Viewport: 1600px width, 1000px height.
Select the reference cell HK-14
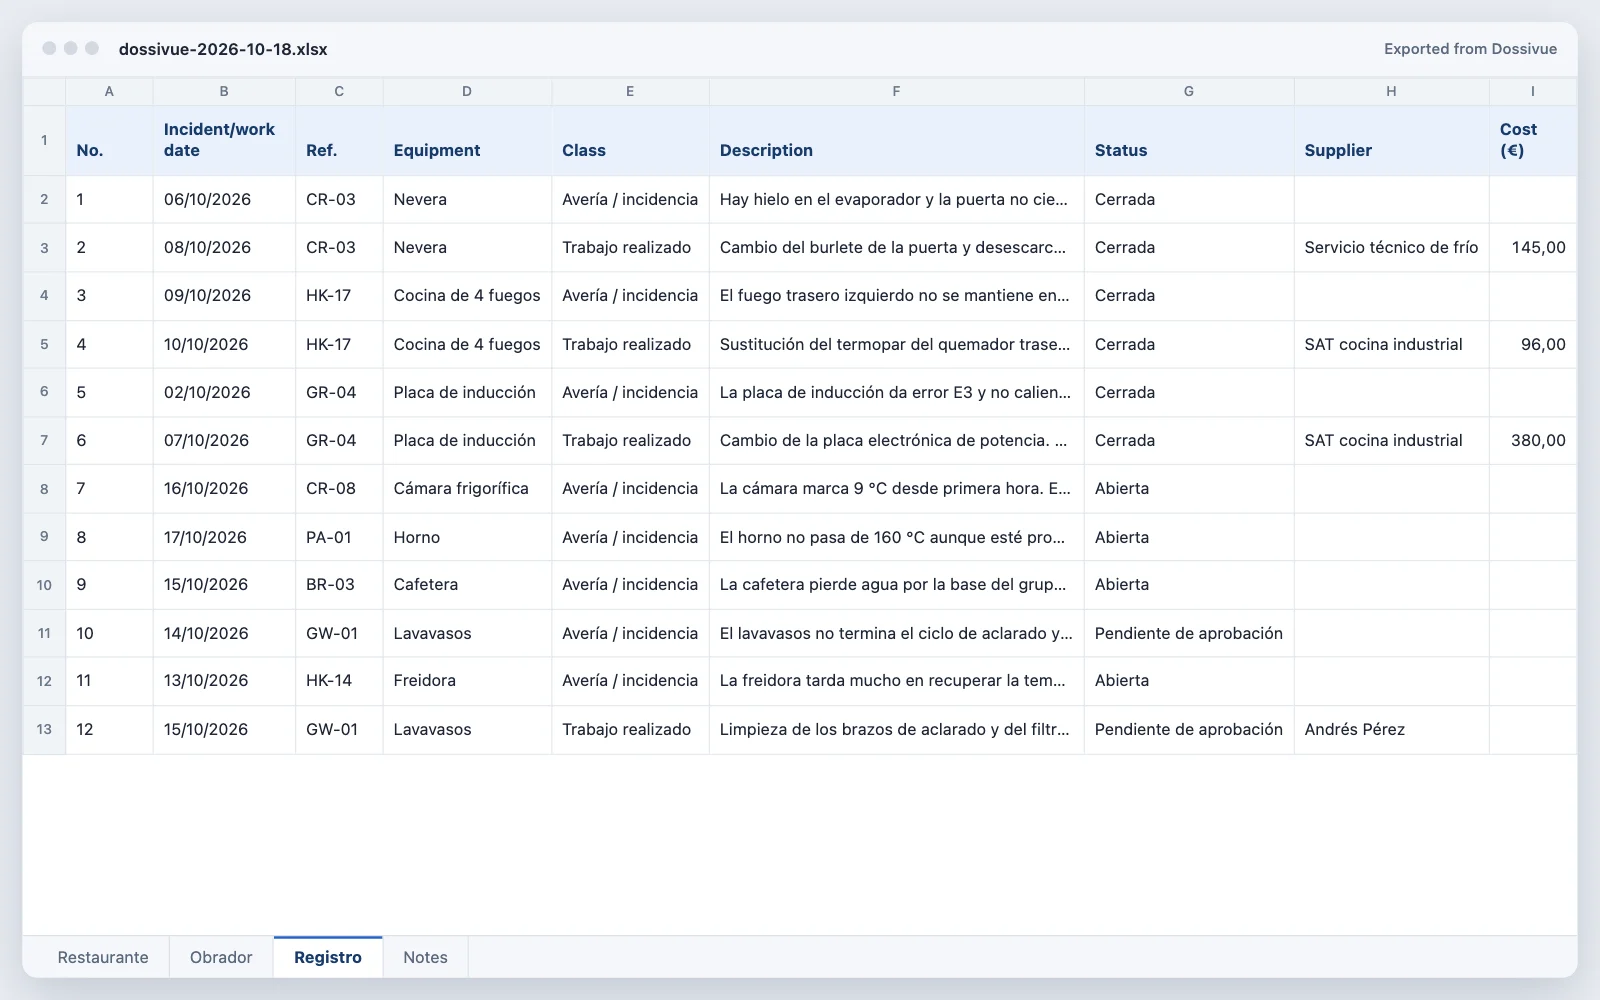click(x=339, y=681)
